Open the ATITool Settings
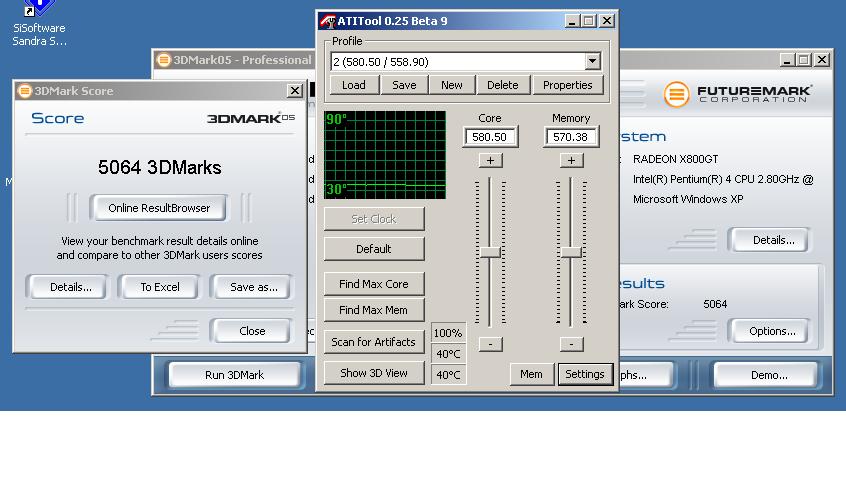This screenshot has width=846, height=480. pos(585,374)
